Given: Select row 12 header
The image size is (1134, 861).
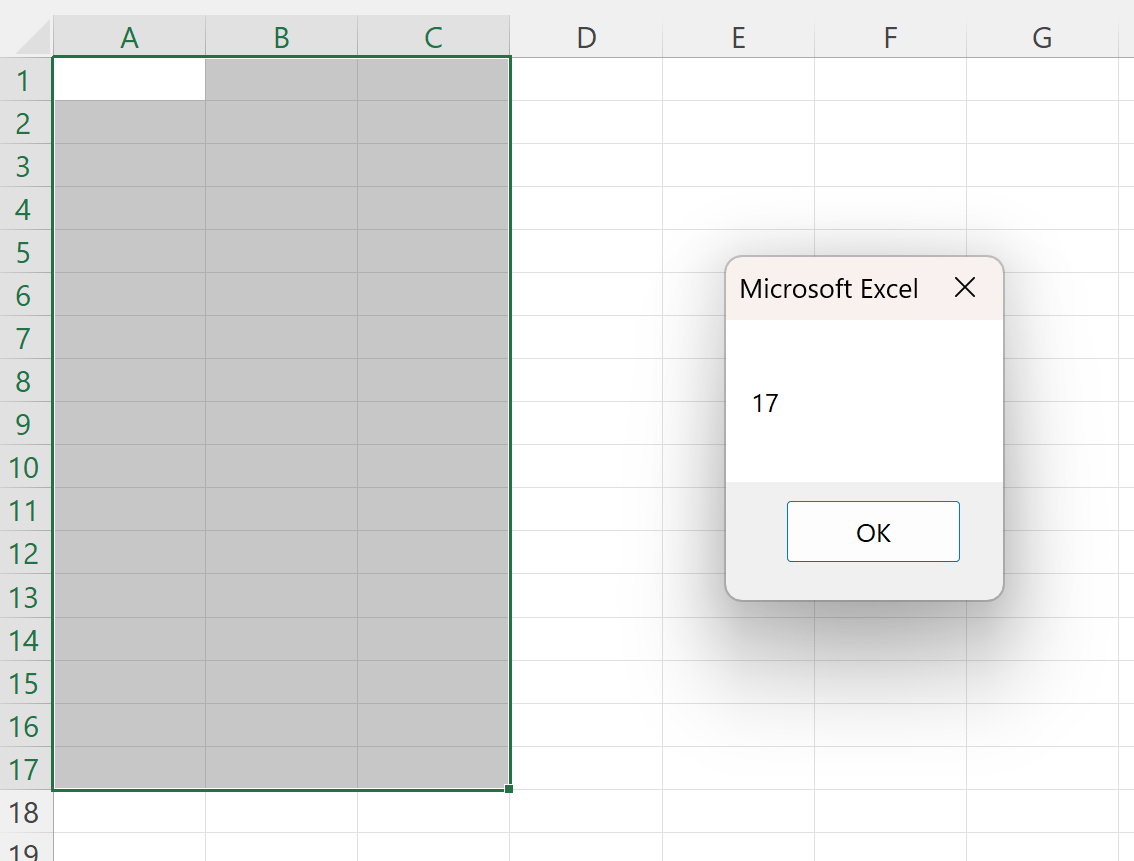Looking at the screenshot, I should [x=26, y=553].
